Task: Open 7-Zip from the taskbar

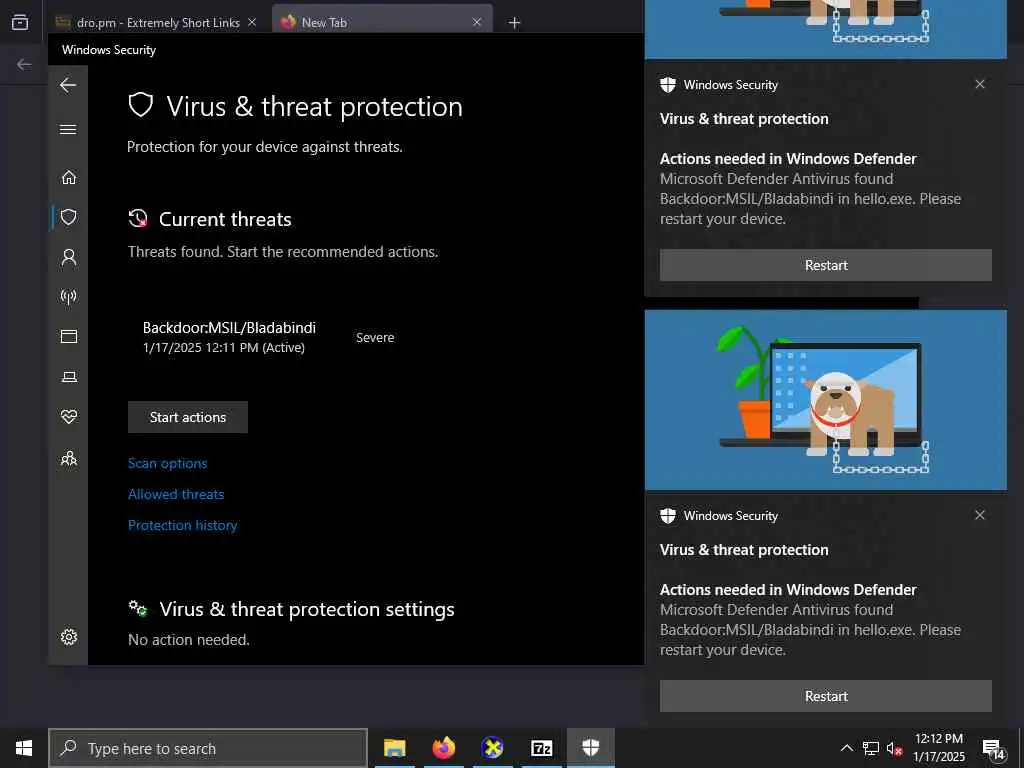Action: pos(541,748)
